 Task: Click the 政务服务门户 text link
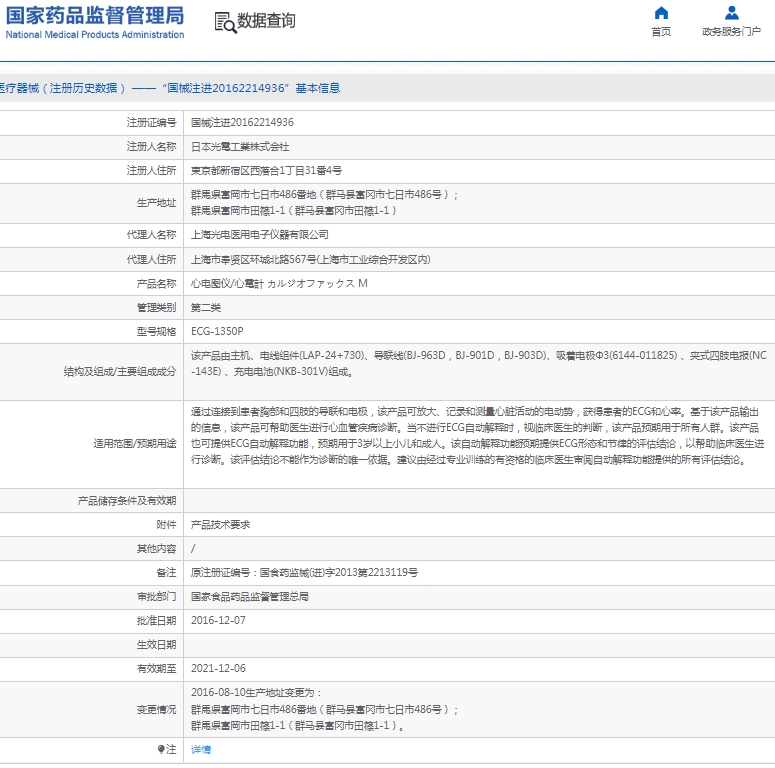pos(732,32)
